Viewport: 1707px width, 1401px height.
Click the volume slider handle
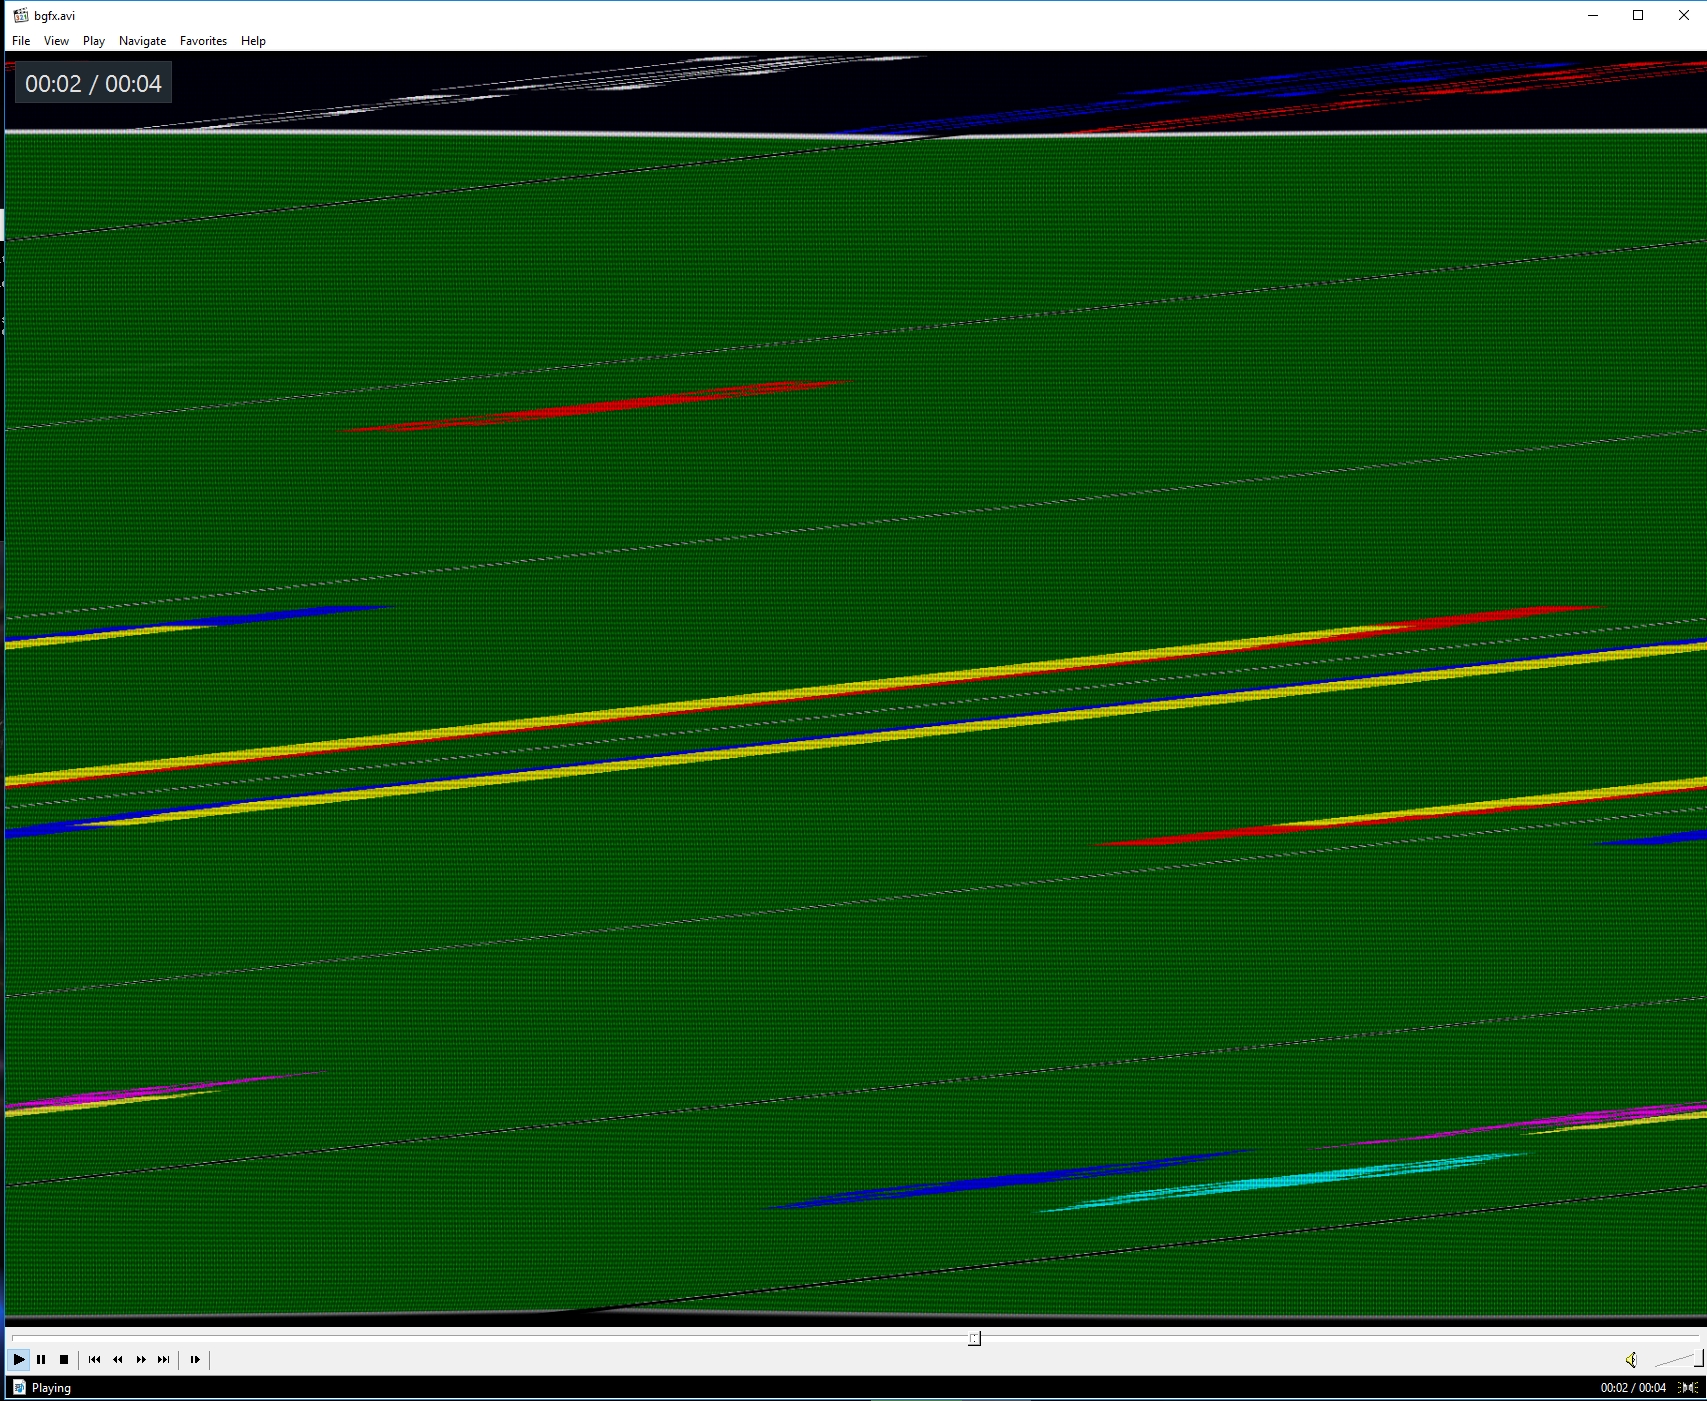1697,1358
